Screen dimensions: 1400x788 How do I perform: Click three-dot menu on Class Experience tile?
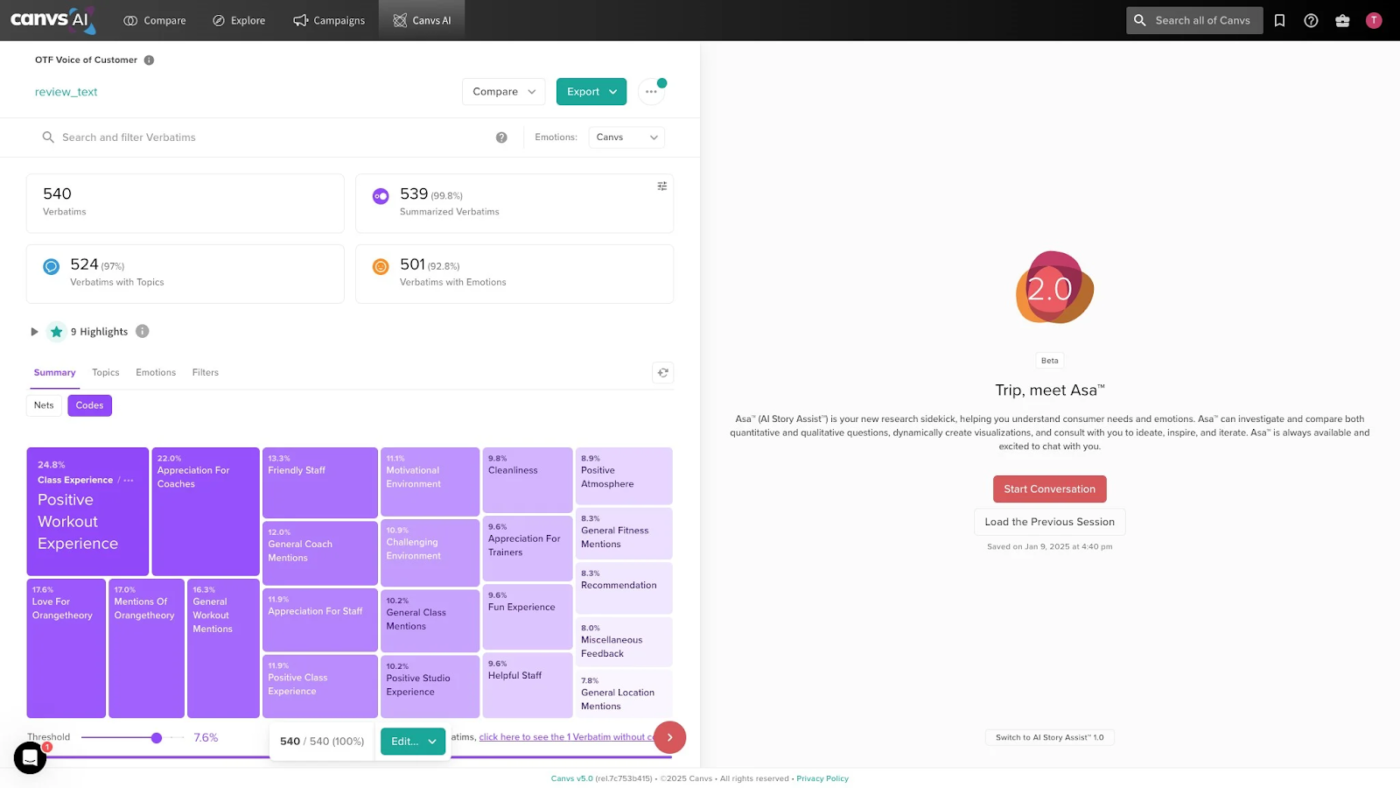click(129, 480)
